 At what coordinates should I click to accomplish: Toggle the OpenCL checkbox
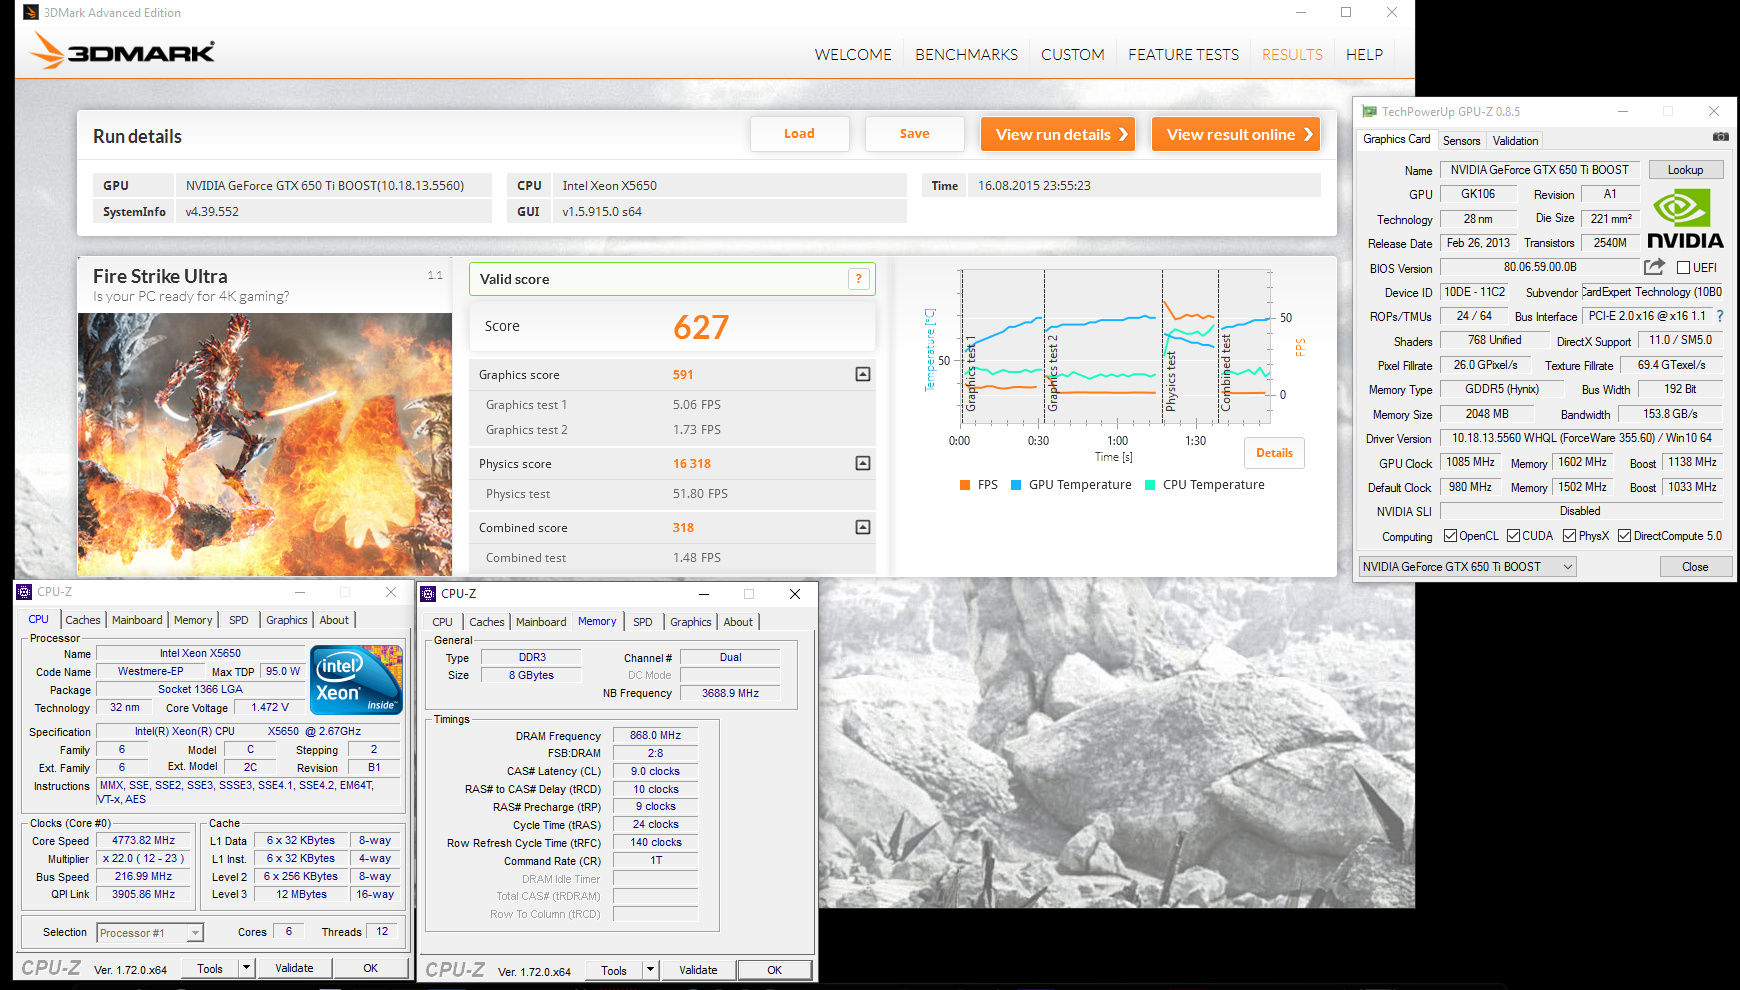[1450, 536]
